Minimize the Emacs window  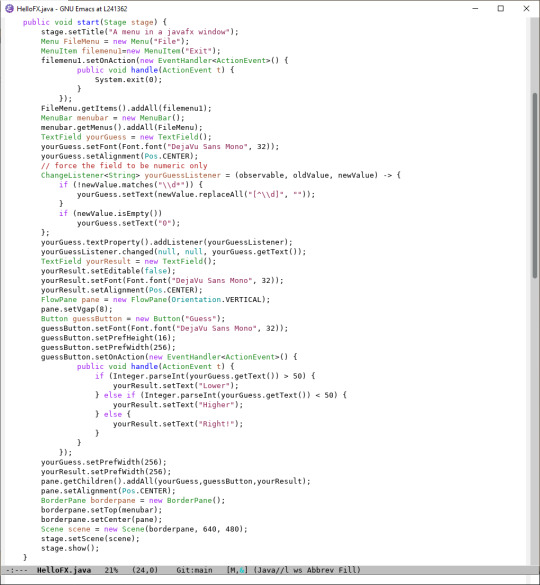pyautogui.click(x=475, y=8)
